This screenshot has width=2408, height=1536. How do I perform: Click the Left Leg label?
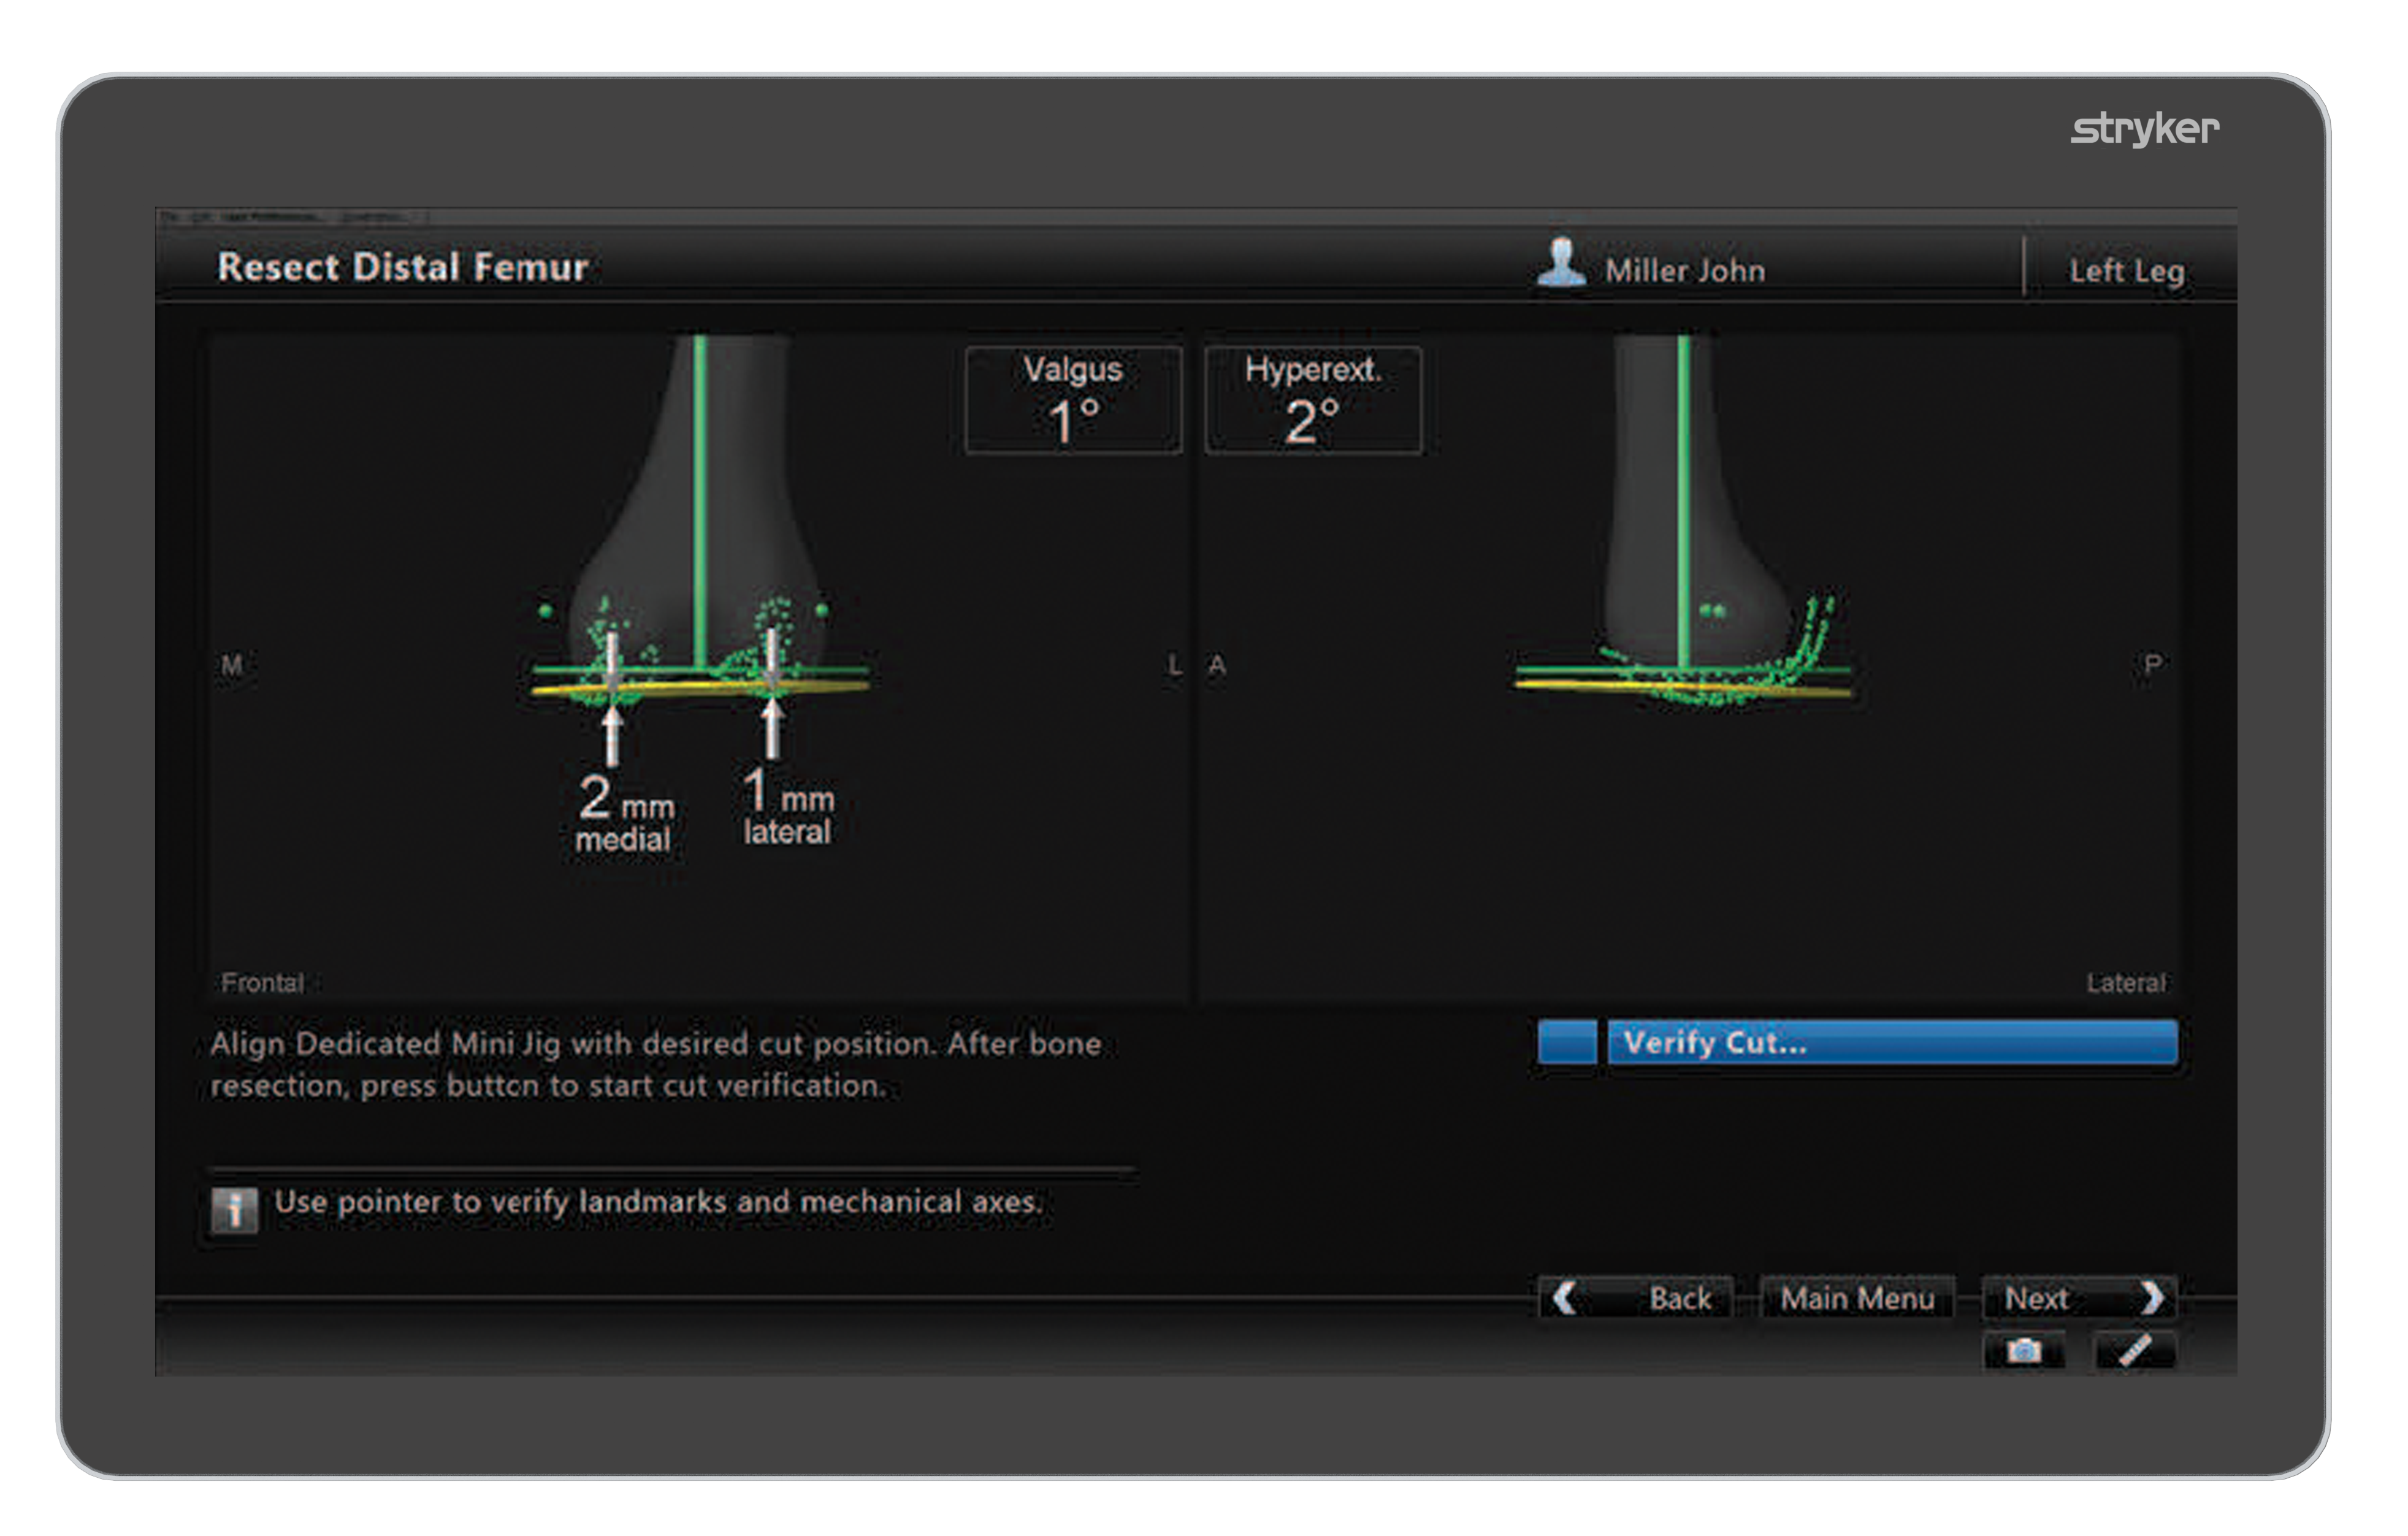2126,271
